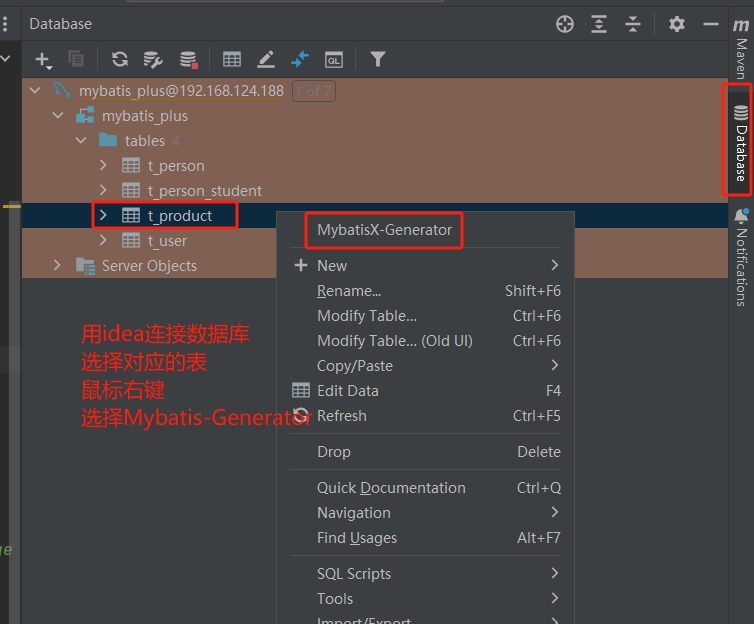
Task: Collapse the tables folder node
Action: tap(81, 140)
